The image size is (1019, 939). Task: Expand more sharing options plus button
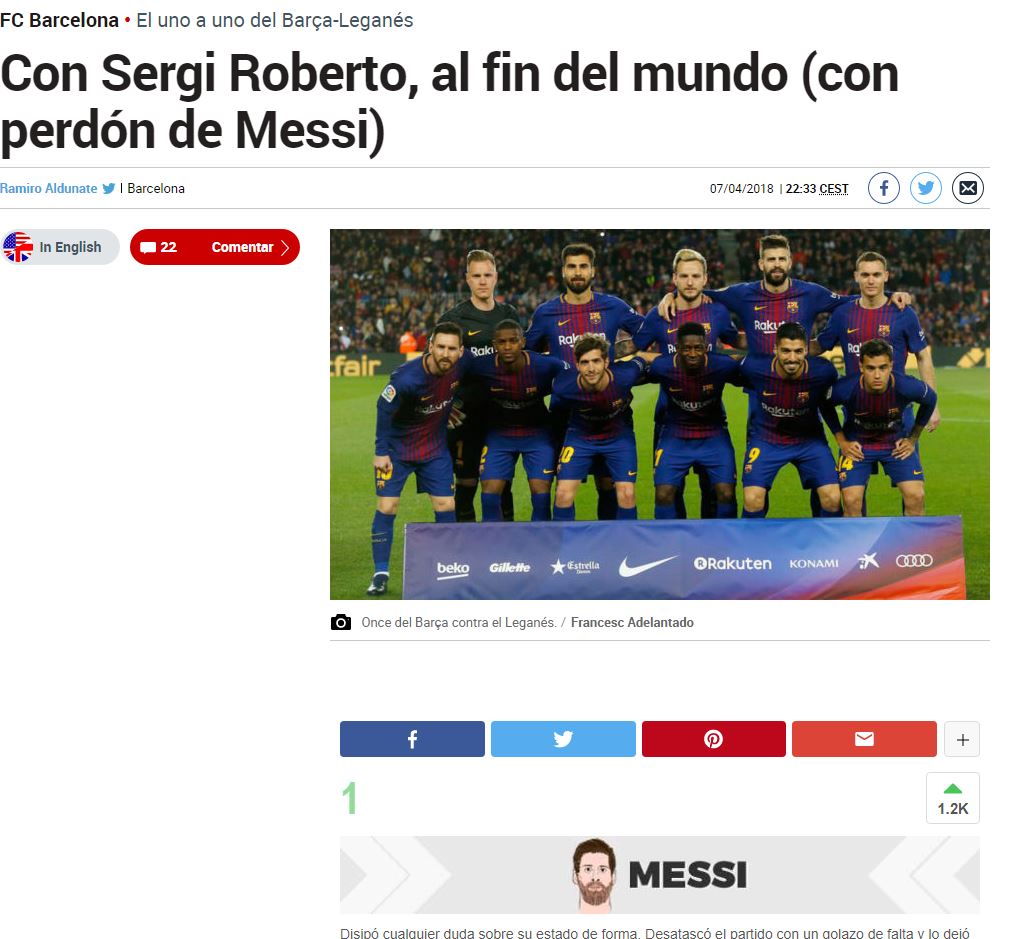coord(962,739)
